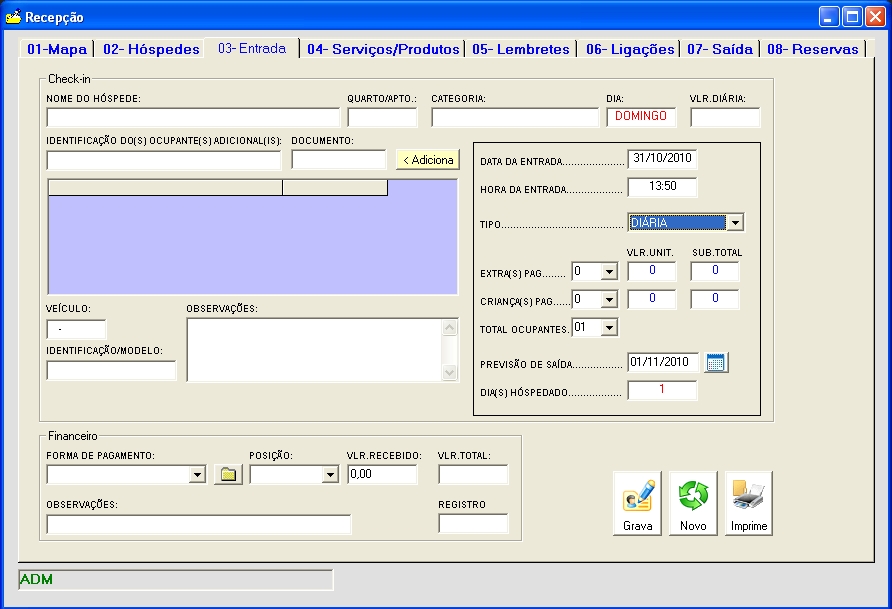The height and width of the screenshot is (609, 892).
Task: Open the Criança(s) Pag quantity dropdown
Action: click(609, 299)
